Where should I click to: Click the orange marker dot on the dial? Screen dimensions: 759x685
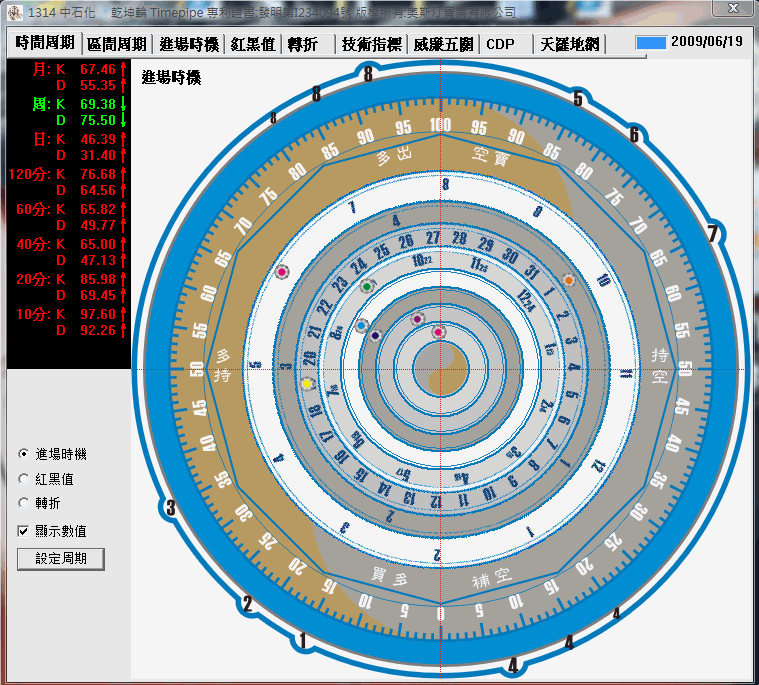(x=569, y=281)
